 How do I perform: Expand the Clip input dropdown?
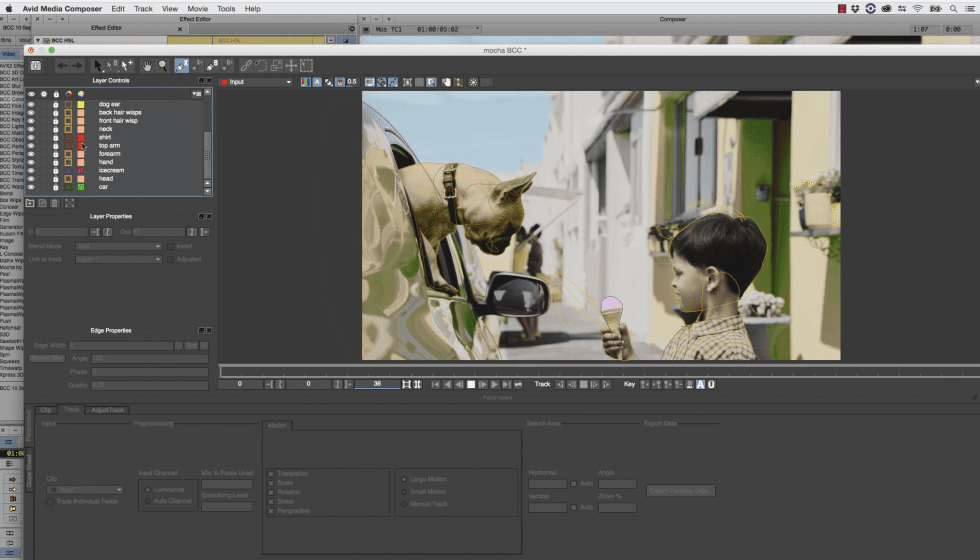tap(84, 490)
